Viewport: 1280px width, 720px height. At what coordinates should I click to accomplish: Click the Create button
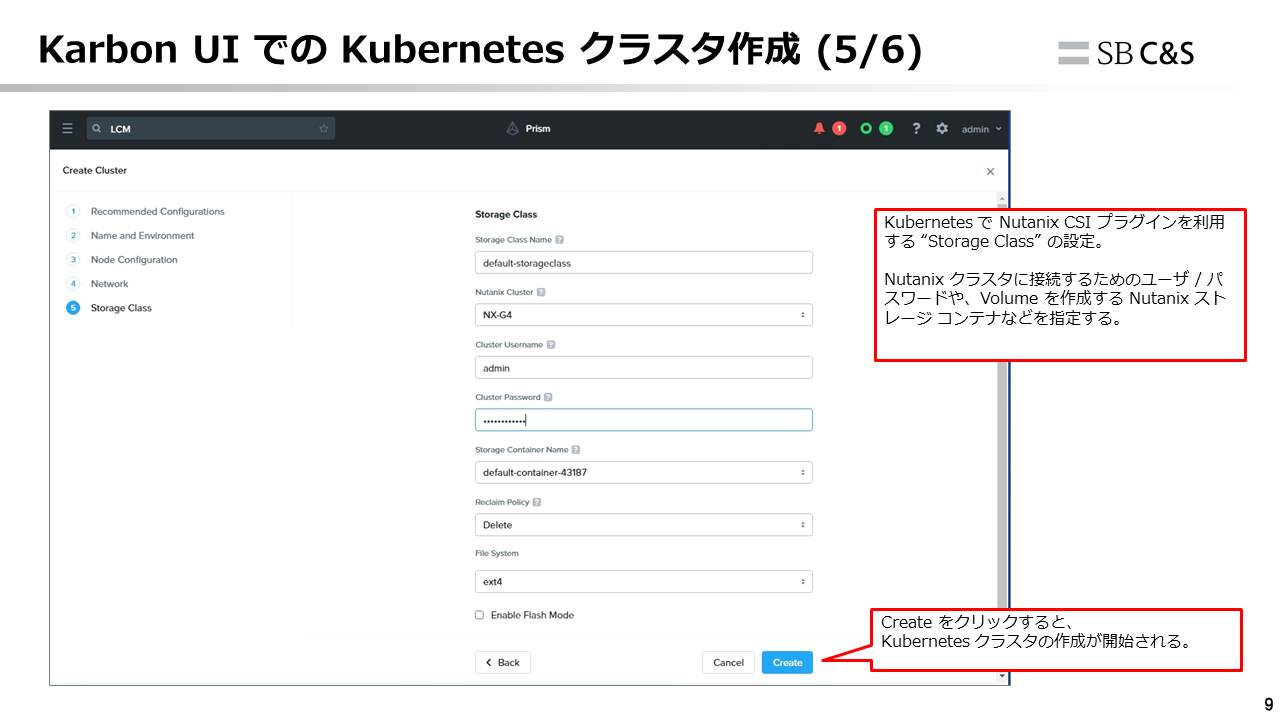pyautogui.click(x=787, y=662)
